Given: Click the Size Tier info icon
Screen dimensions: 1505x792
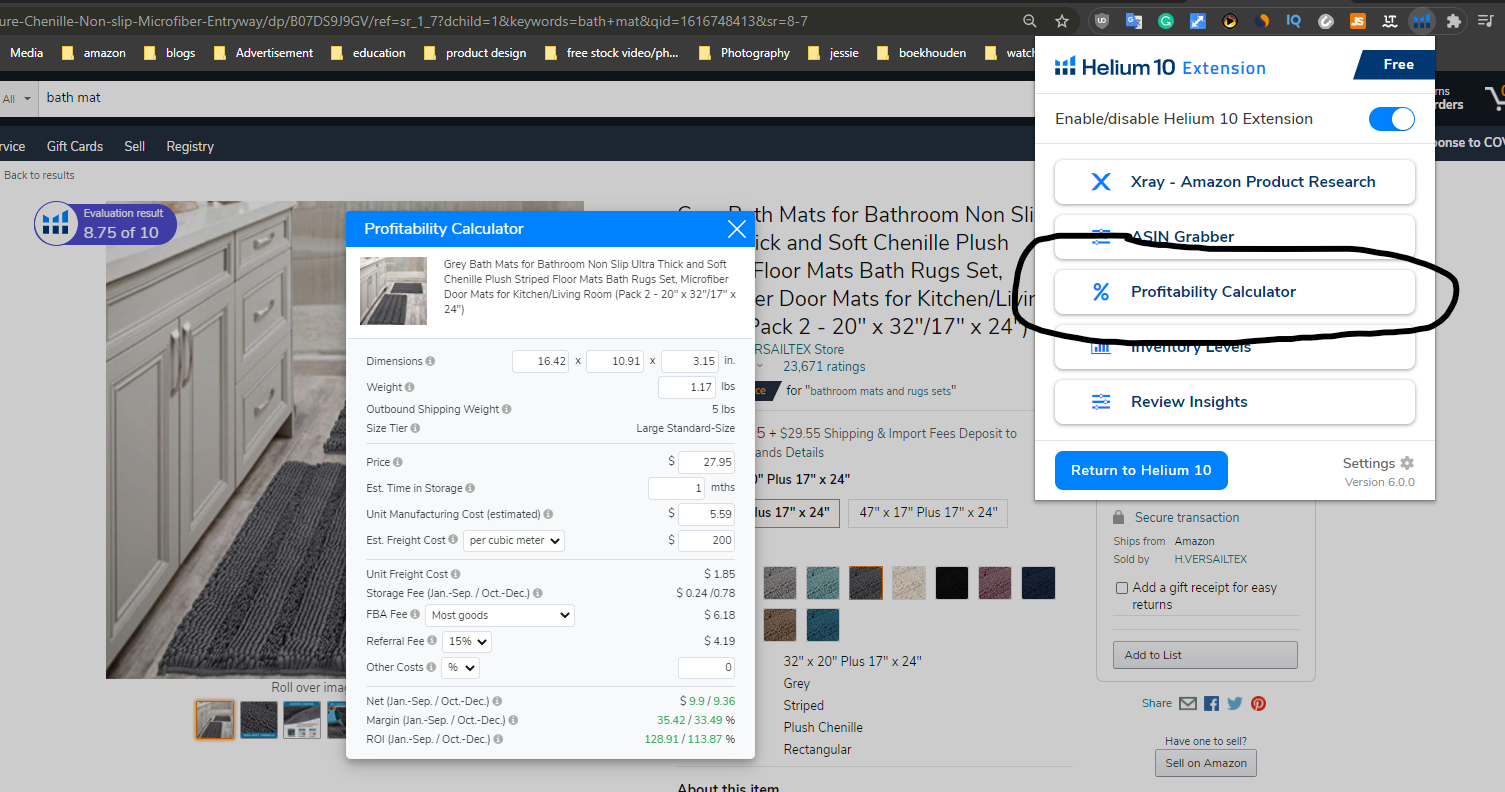Looking at the screenshot, I should 415,428.
